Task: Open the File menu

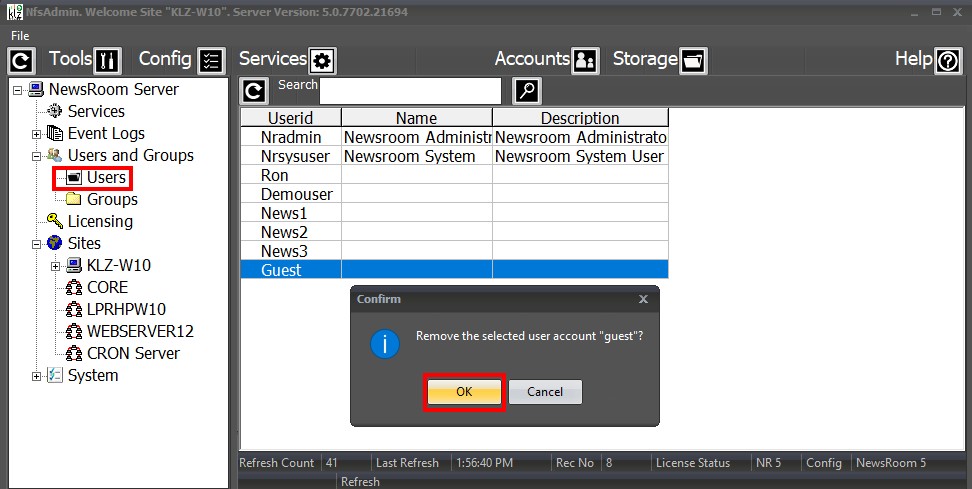Action: coord(20,35)
